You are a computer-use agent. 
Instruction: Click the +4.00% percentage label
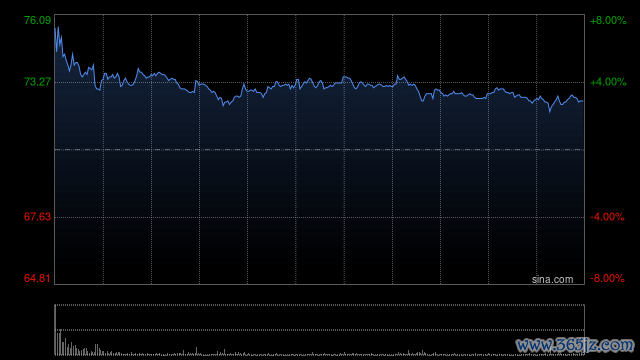608,82
